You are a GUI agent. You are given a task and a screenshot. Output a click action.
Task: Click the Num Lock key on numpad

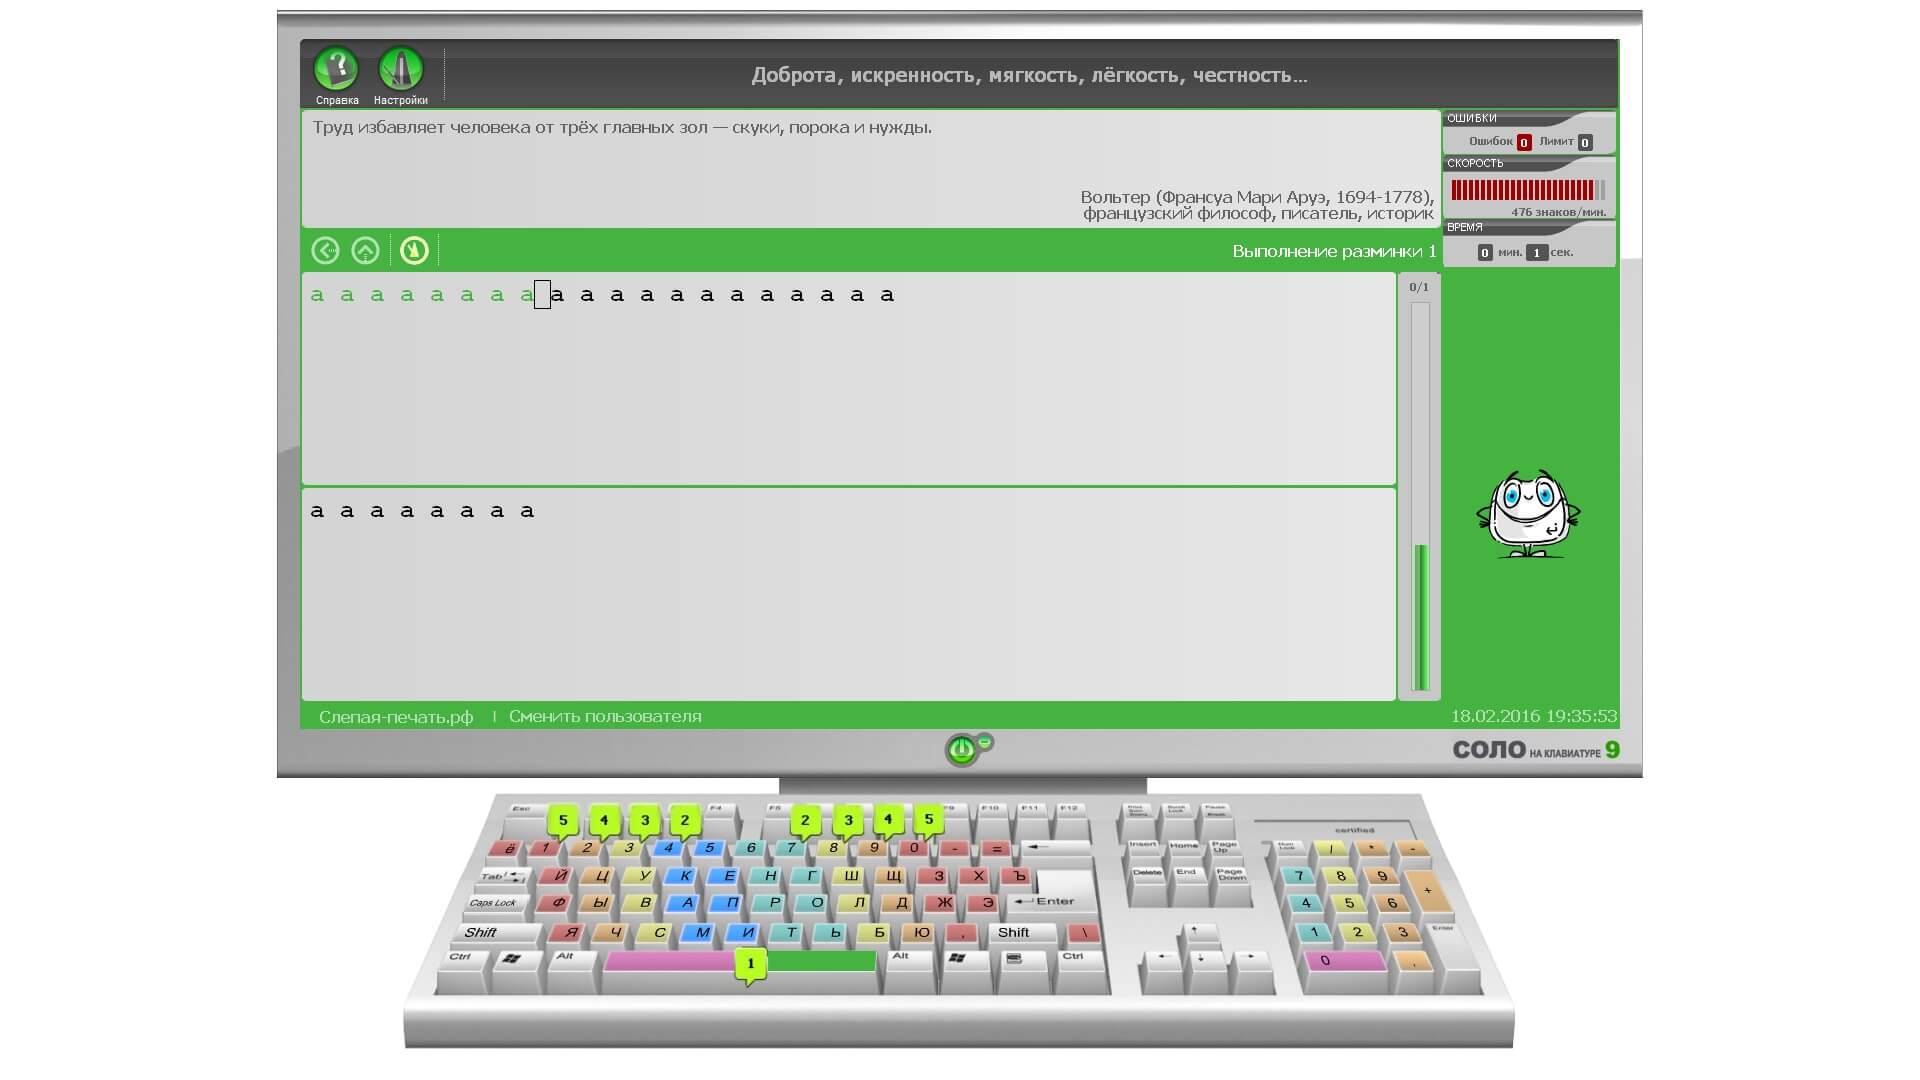point(1286,848)
